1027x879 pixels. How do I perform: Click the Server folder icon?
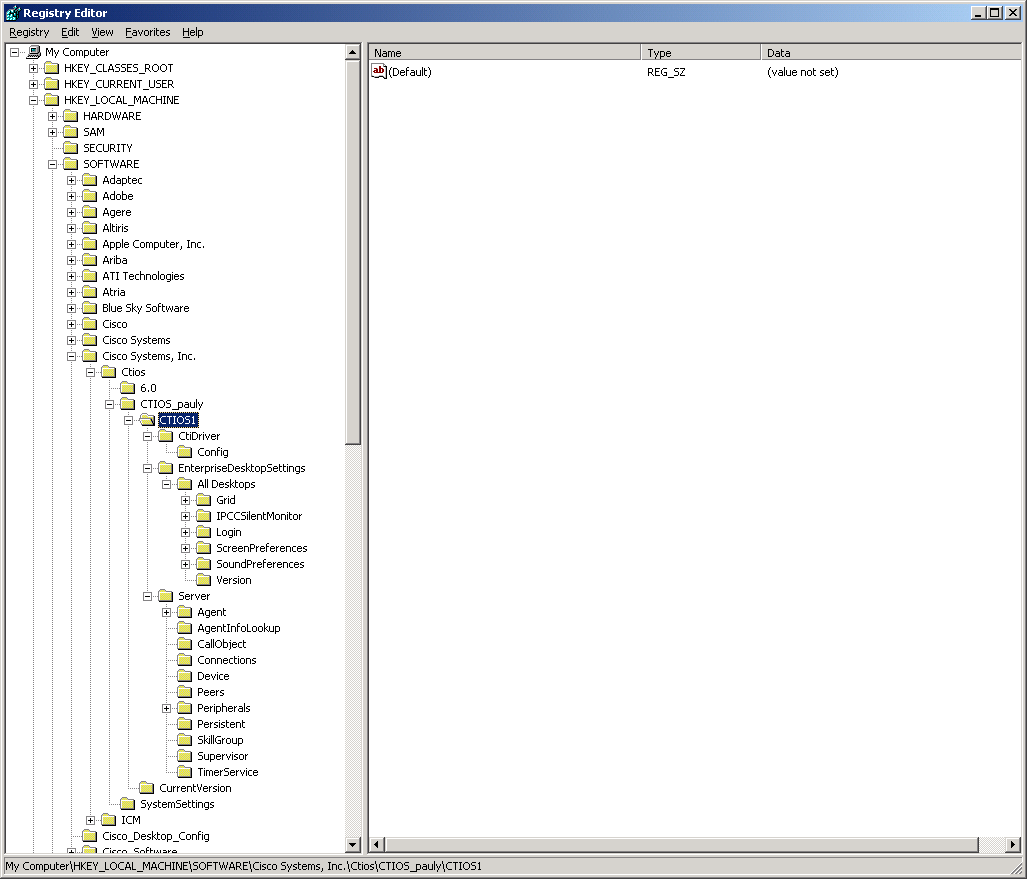click(166, 596)
